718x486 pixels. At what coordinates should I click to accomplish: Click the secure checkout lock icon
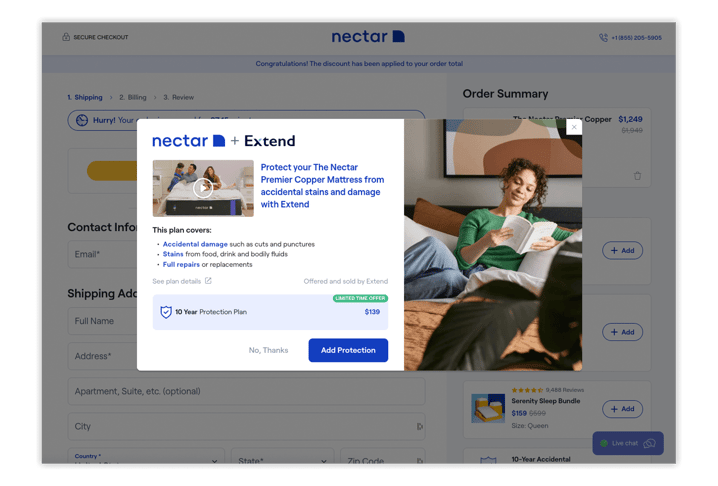coord(66,37)
